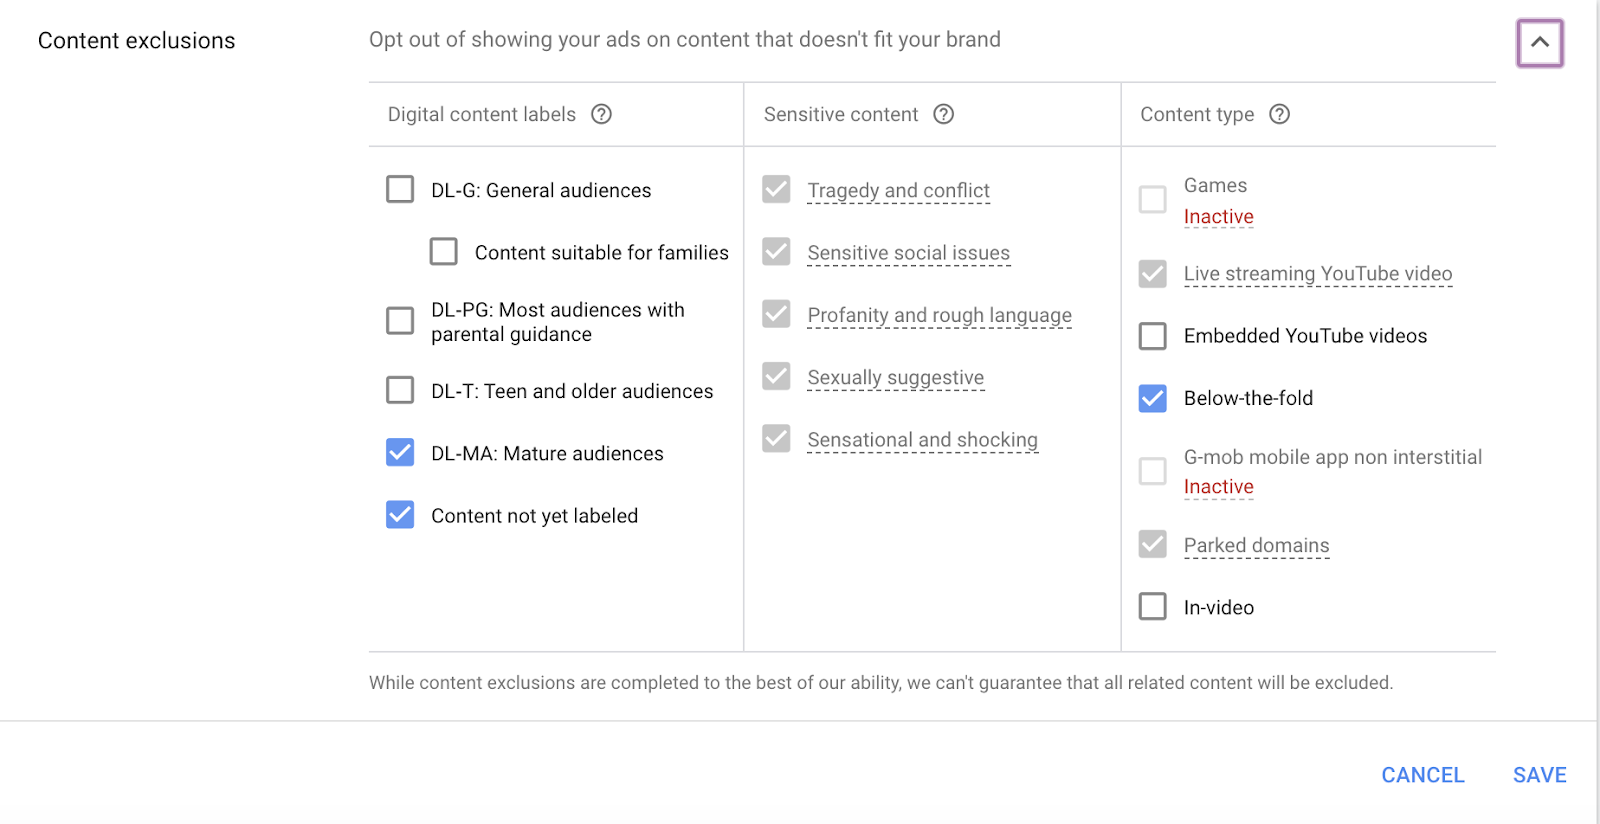Screen dimensions: 1600x824
Task: Click help icon next to Content type
Action: click(x=1279, y=114)
